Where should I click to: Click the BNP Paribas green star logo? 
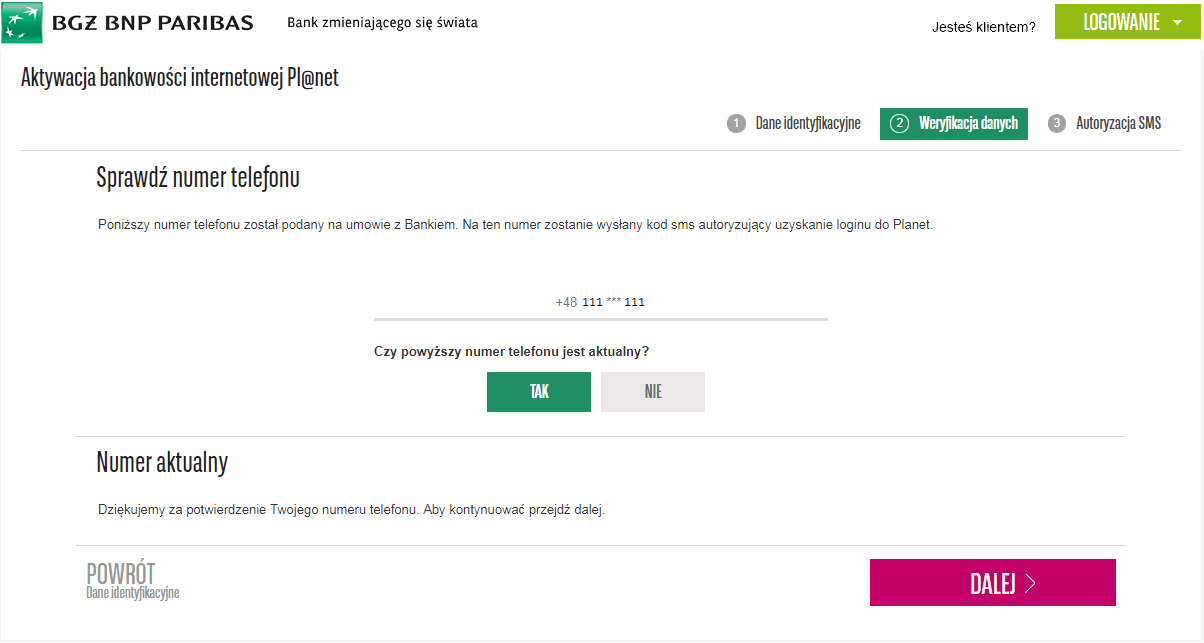22,23
